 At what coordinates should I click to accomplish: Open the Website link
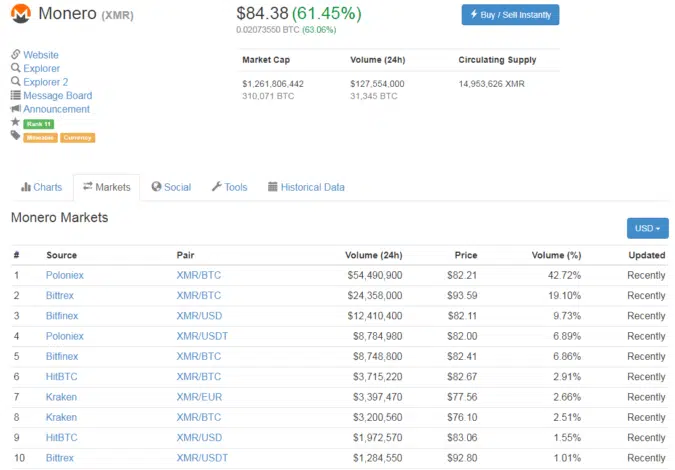[x=41, y=55]
